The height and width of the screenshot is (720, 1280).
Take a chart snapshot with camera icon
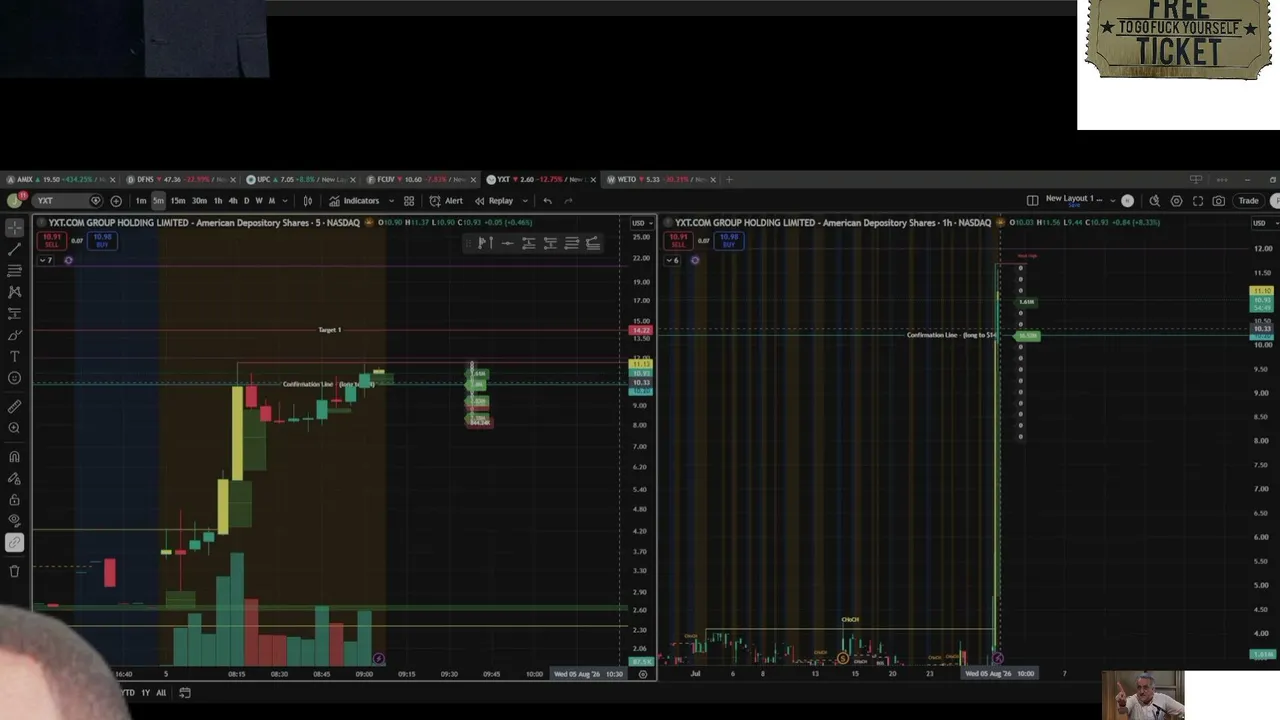coord(1219,201)
